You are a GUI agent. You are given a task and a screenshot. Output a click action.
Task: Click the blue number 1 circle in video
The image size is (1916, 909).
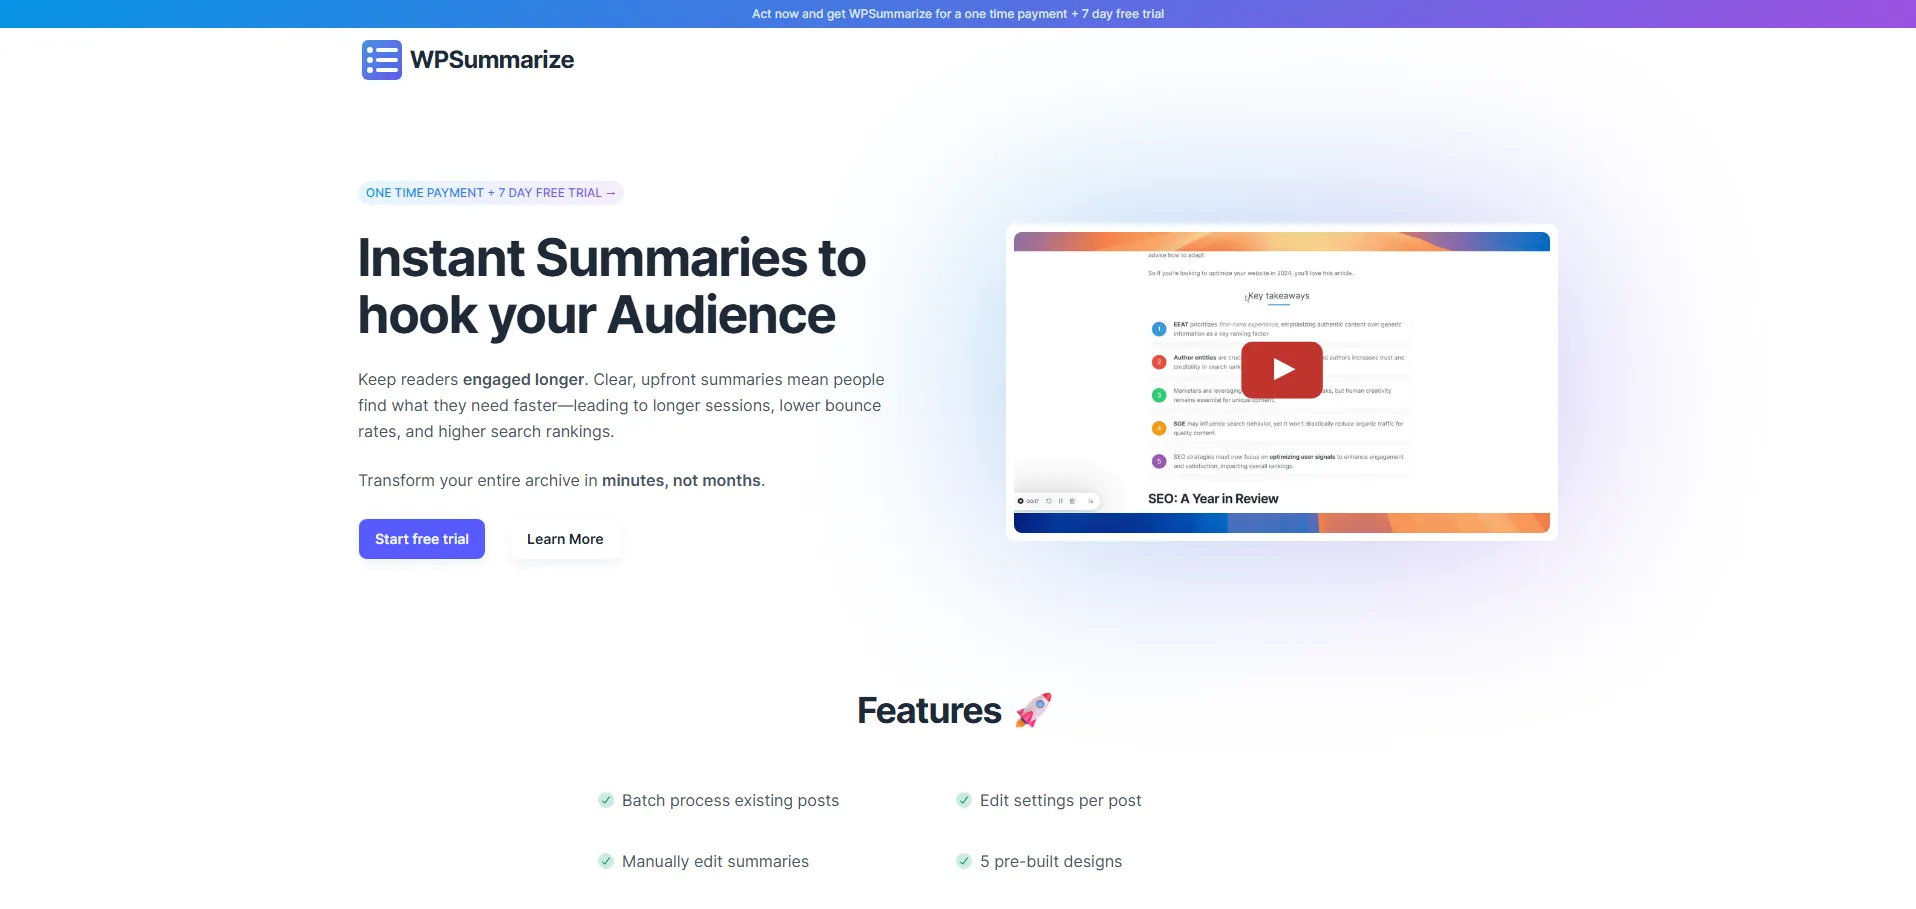[x=1159, y=329]
